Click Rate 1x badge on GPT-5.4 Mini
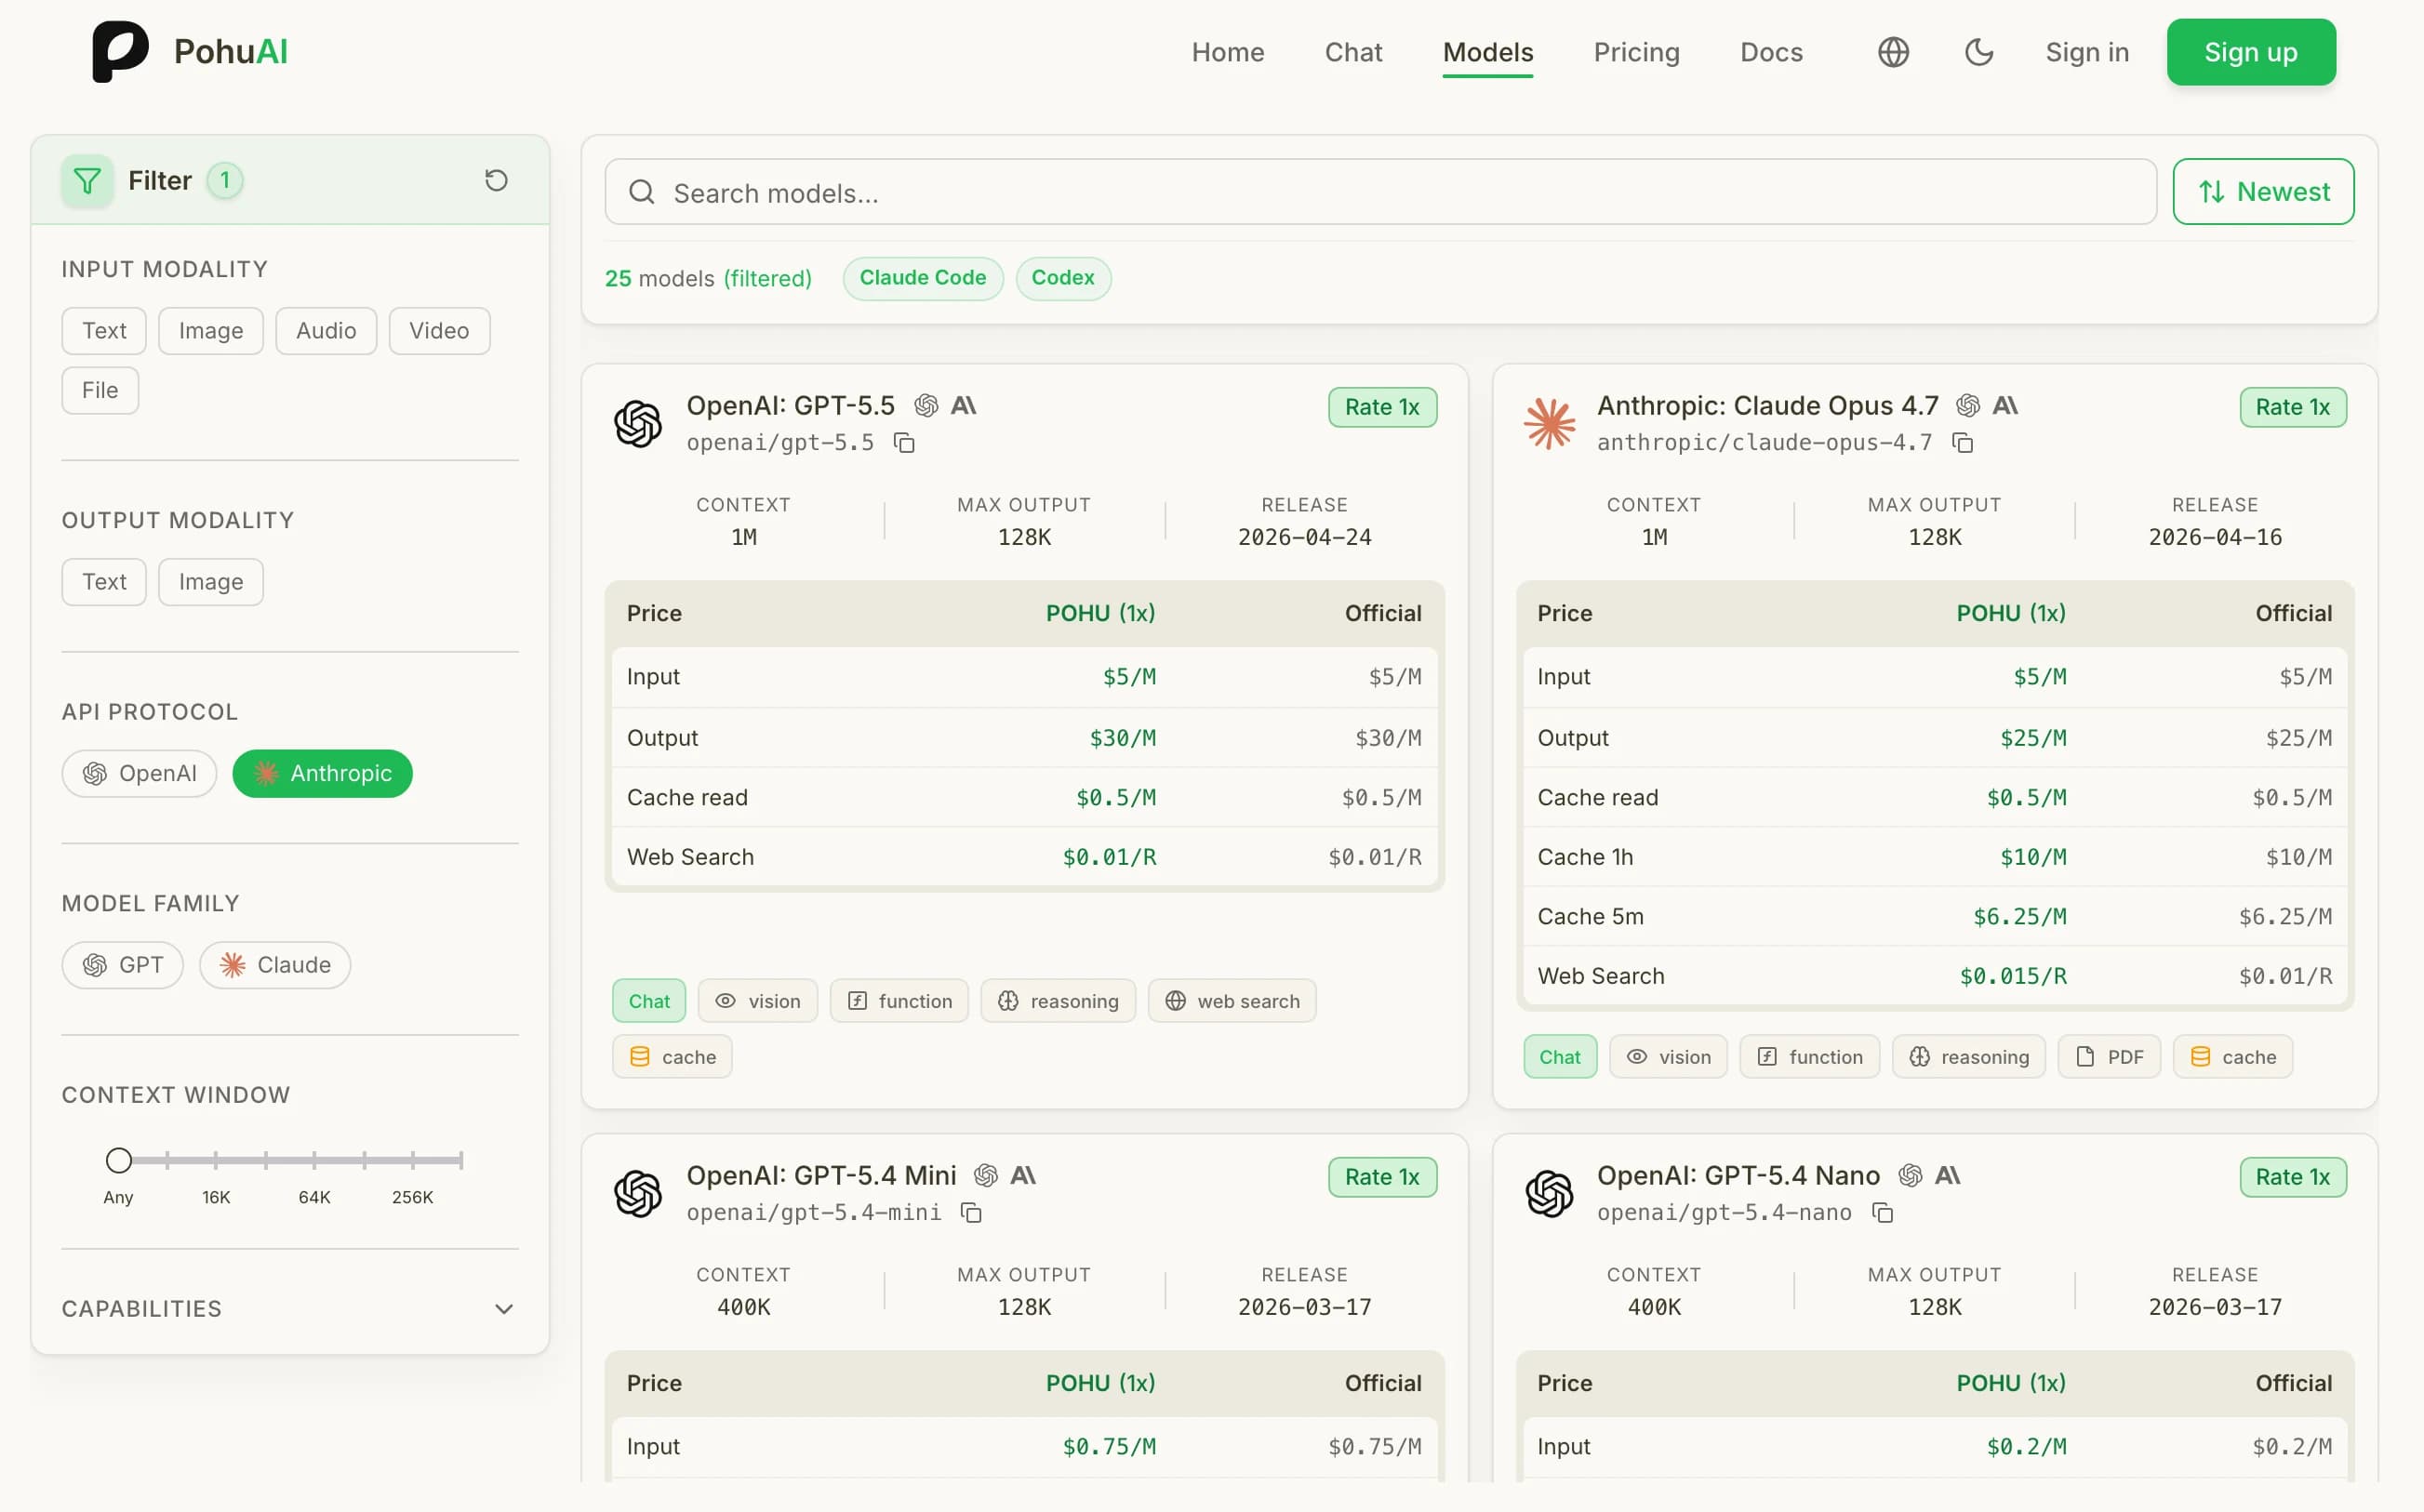The height and width of the screenshot is (1512, 2424). coord(1382,1177)
